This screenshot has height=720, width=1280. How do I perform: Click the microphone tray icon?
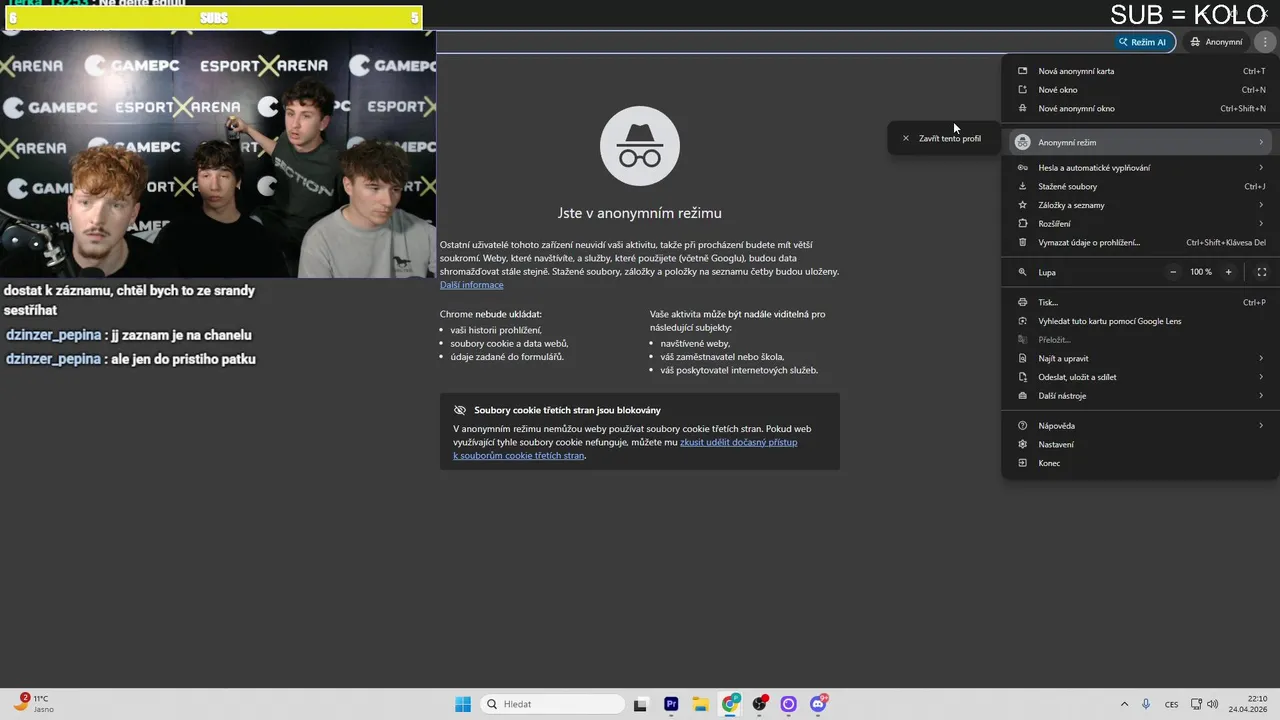point(1146,704)
